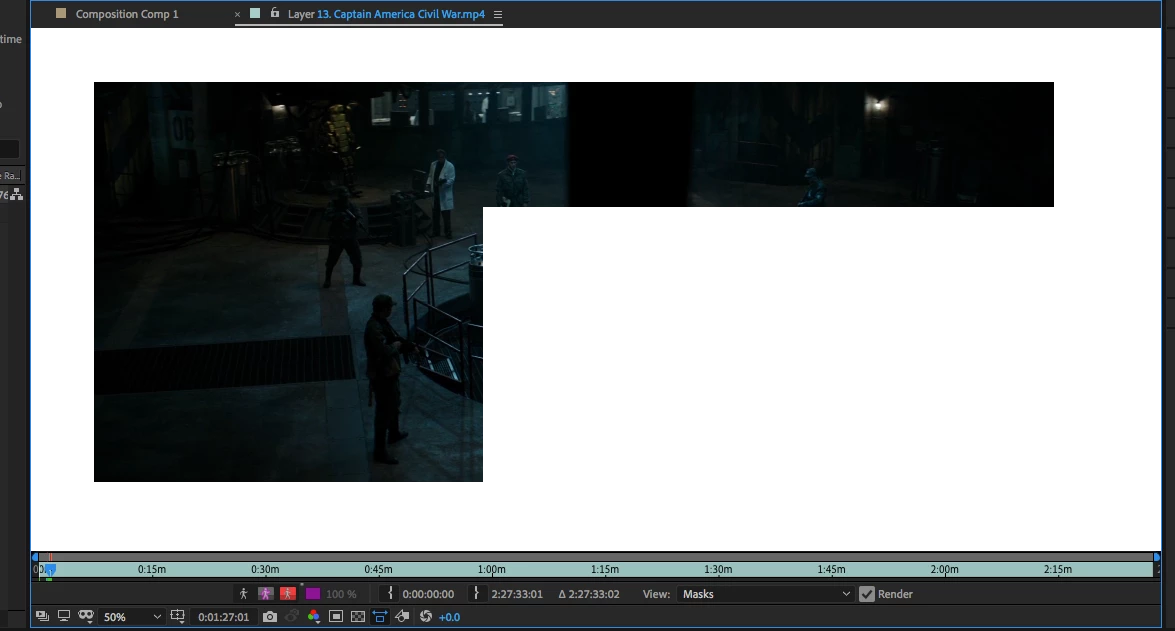
Task: Click the Out point timecode 2:27:33:01
Action: tap(517, 594)
